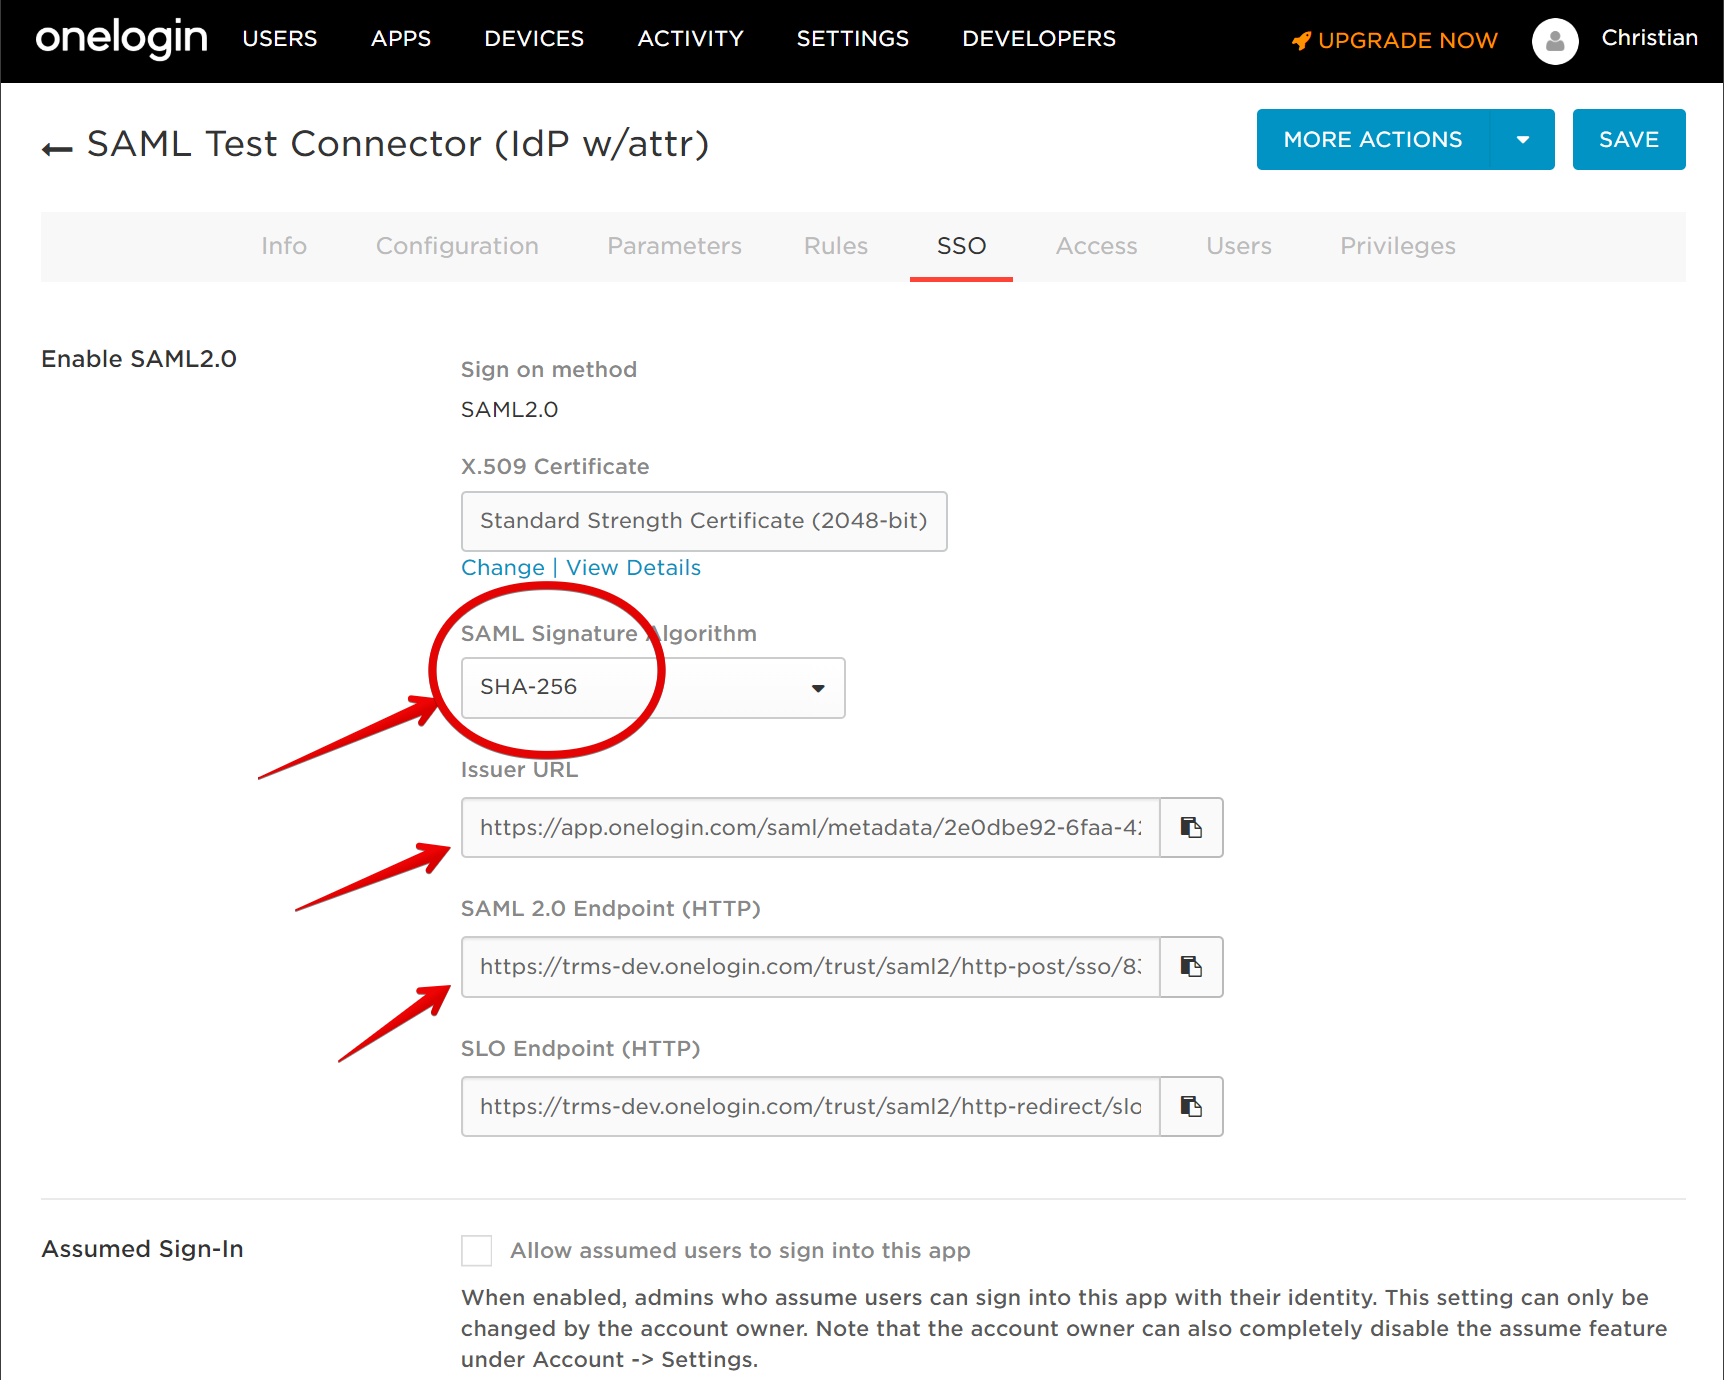Viewport: 1724px width, 1380px height.
Task: Click the Upgrade Now link
Action: click(1408, 41)
